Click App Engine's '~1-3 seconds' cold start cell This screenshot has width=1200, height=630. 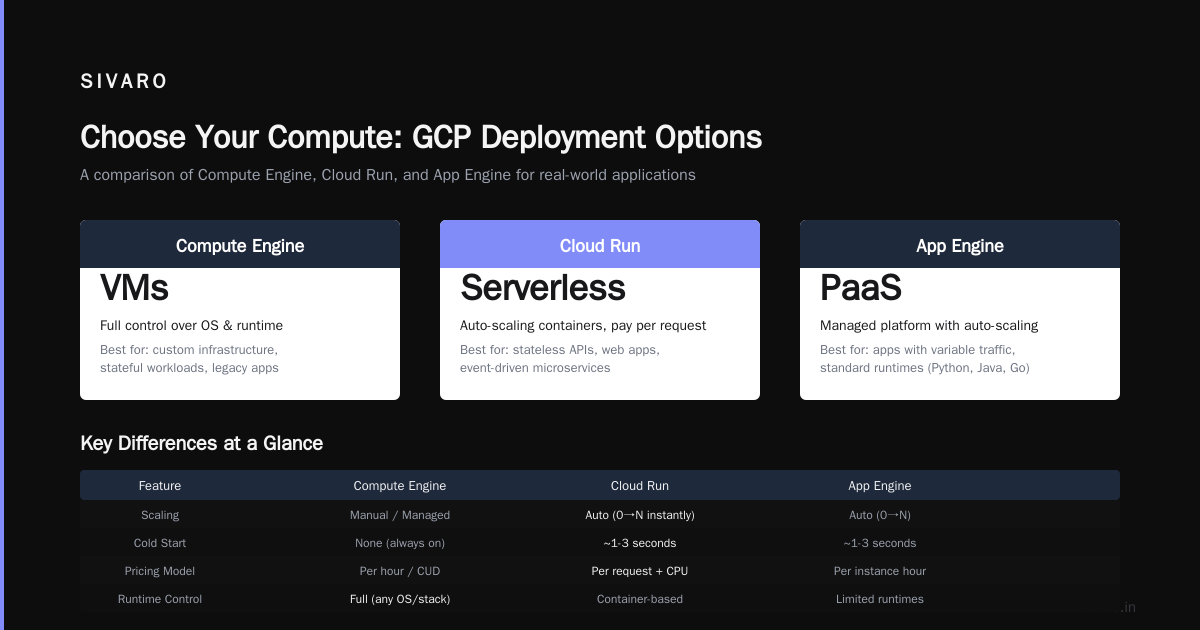tap(880, 543)
